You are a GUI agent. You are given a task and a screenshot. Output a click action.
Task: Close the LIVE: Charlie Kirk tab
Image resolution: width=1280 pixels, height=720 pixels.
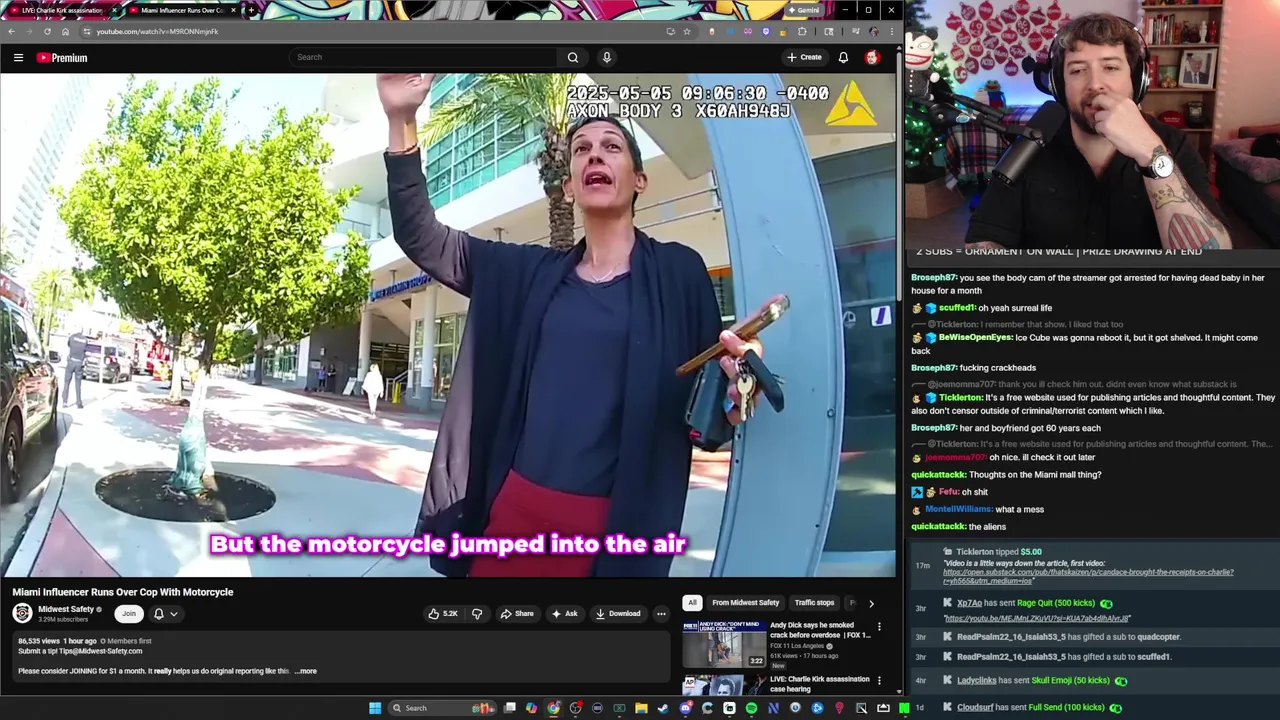tap(114, 10)
